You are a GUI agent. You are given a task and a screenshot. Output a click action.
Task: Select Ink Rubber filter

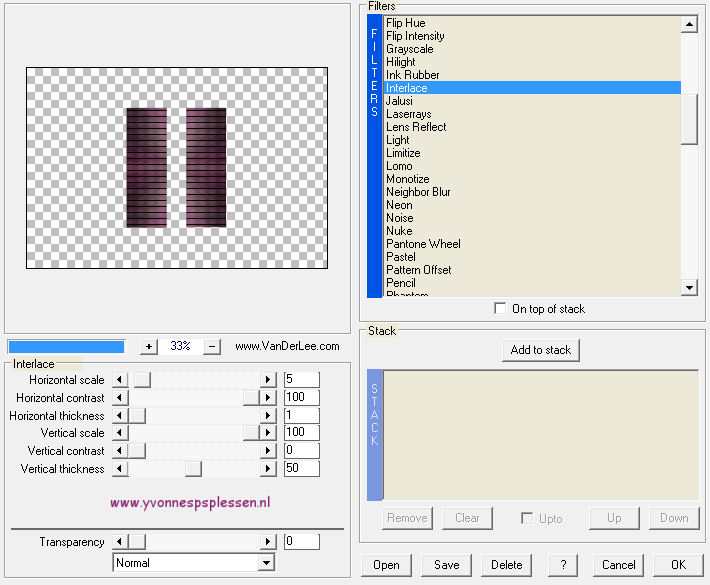click(x=532, y=75)
